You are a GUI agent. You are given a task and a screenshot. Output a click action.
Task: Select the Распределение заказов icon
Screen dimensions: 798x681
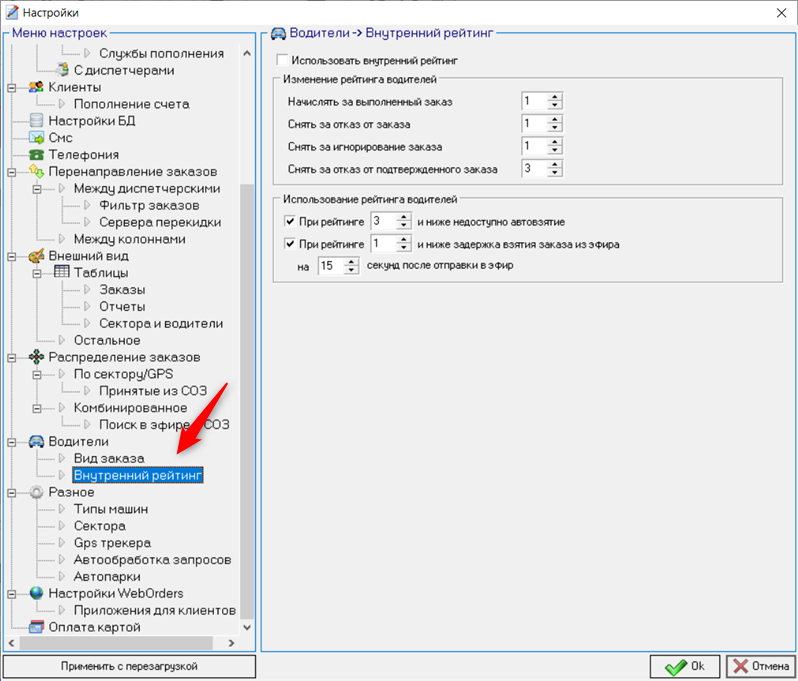[36, 357]
